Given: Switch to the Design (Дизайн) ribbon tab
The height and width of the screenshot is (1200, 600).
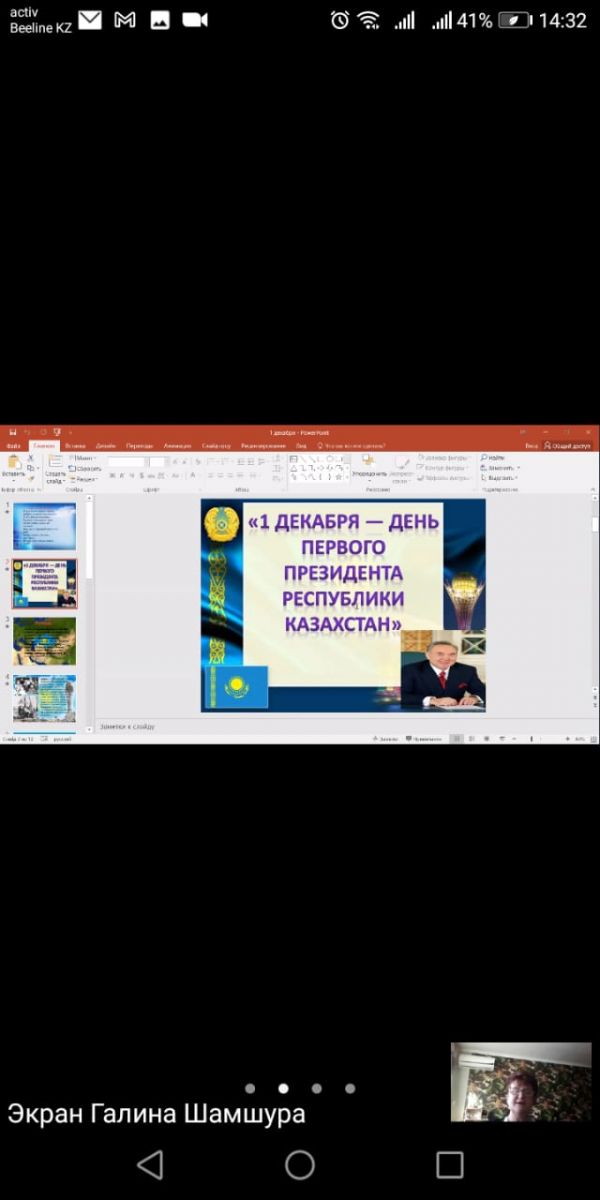Looking at the screenshot, I should click(106, 445).
